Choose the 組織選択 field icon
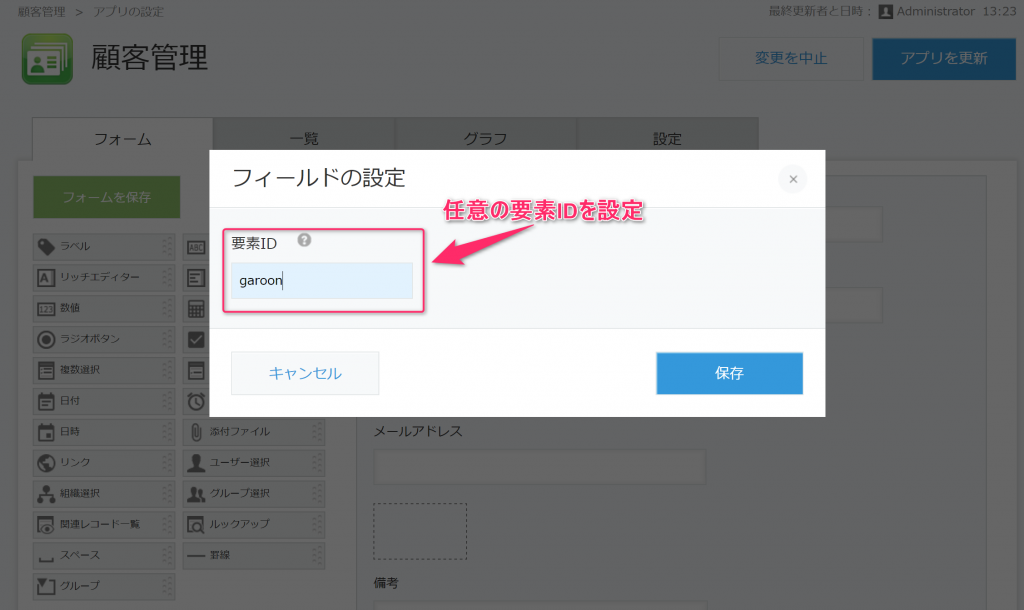 point(46,494)
